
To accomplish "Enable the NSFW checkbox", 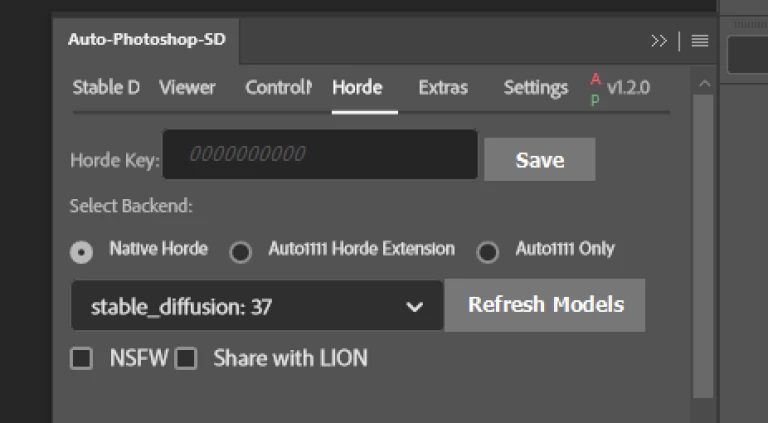I will (x=81, y=358).
